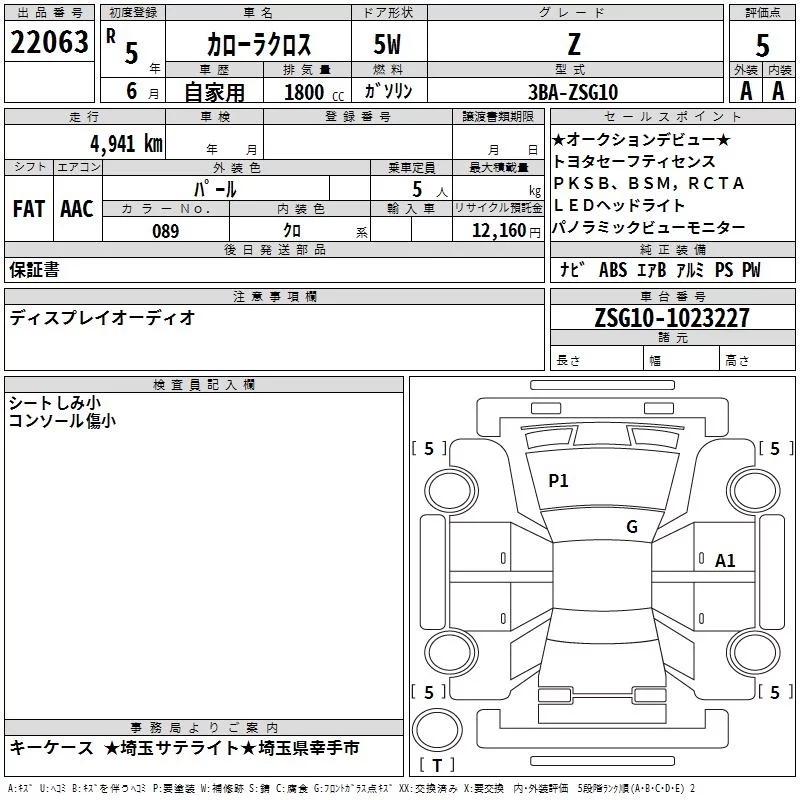Click the interior grade A under 内装
Viewport: 800px width, 800px height.
coord(778,91)
